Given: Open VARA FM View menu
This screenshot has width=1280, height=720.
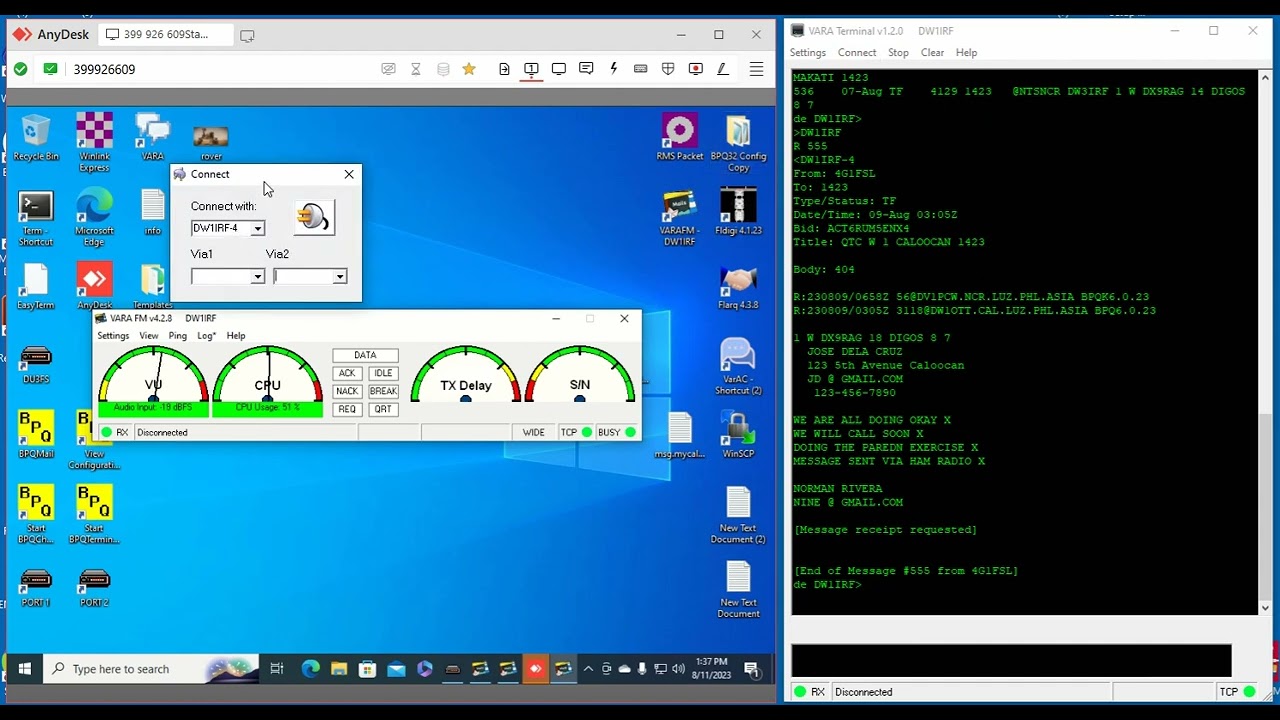Looking at the screenshot, I should (x=149, y=336).
